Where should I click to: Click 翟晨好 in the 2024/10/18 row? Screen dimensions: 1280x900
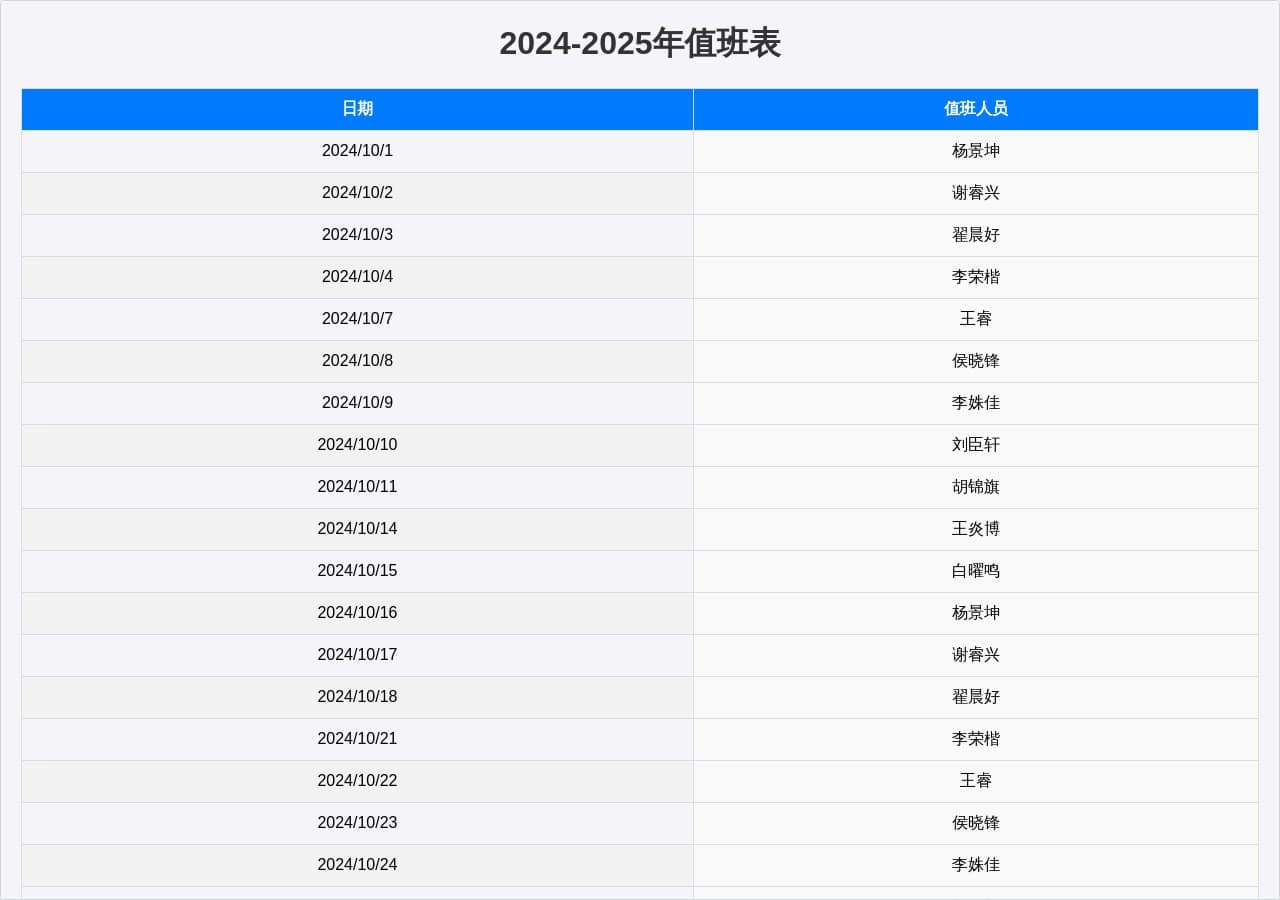pyautogui.click(x=976, y=697)
